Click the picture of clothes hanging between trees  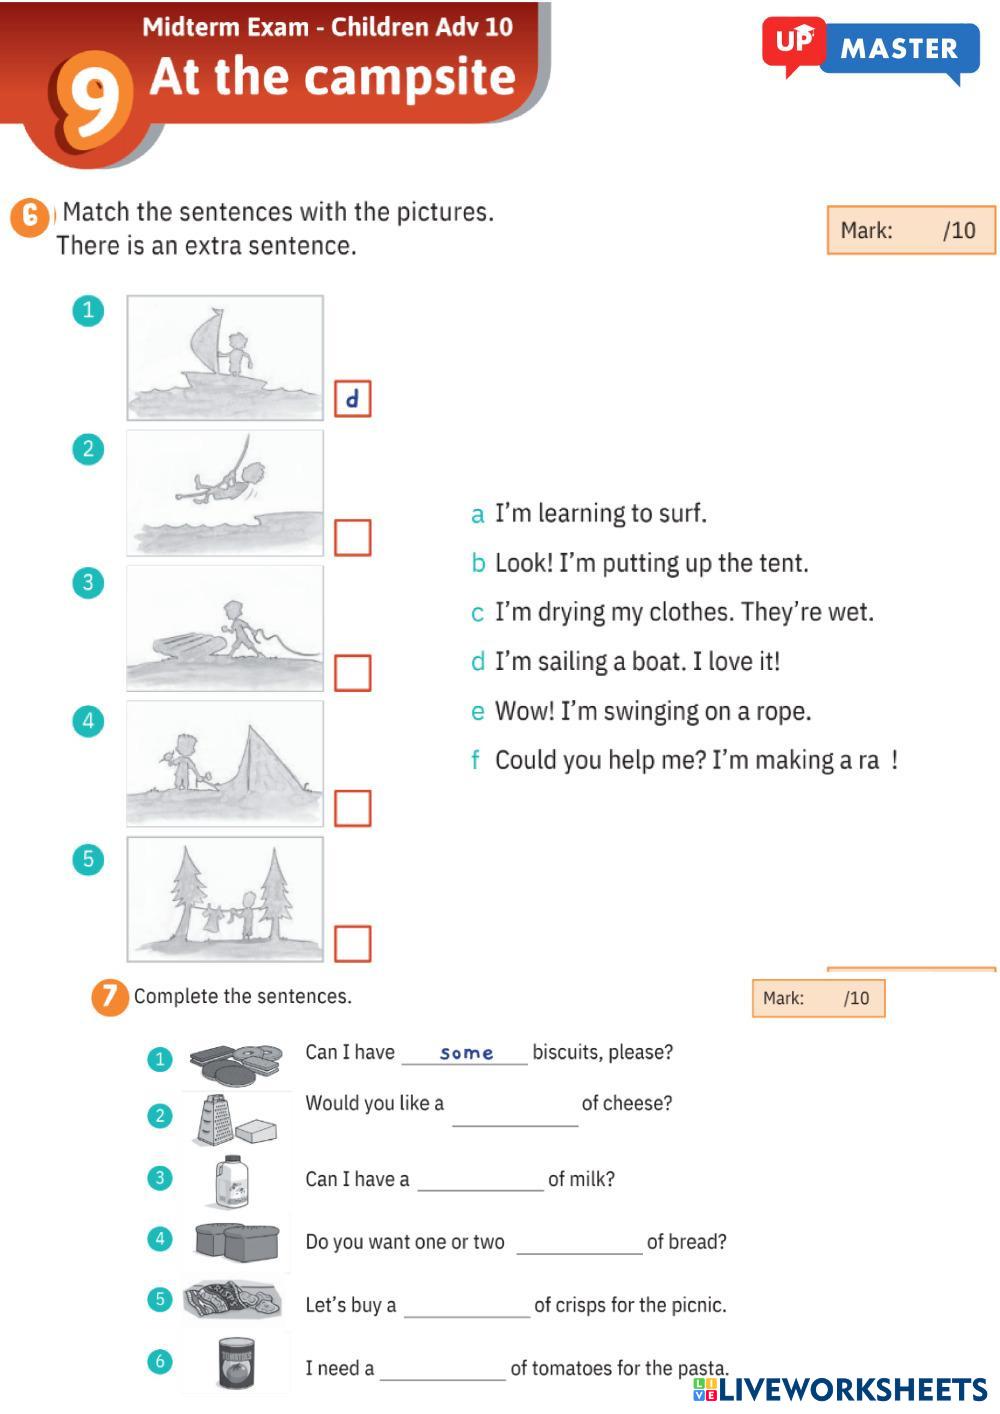225,899
